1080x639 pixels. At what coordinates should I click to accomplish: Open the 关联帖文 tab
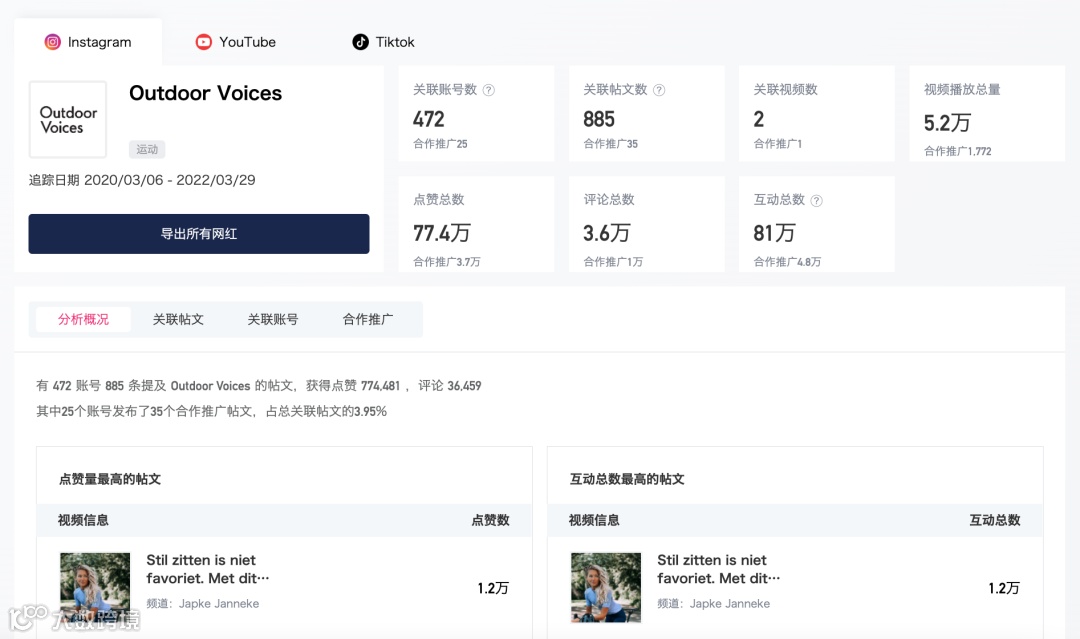pyautogui.click(x=178, y=320)
